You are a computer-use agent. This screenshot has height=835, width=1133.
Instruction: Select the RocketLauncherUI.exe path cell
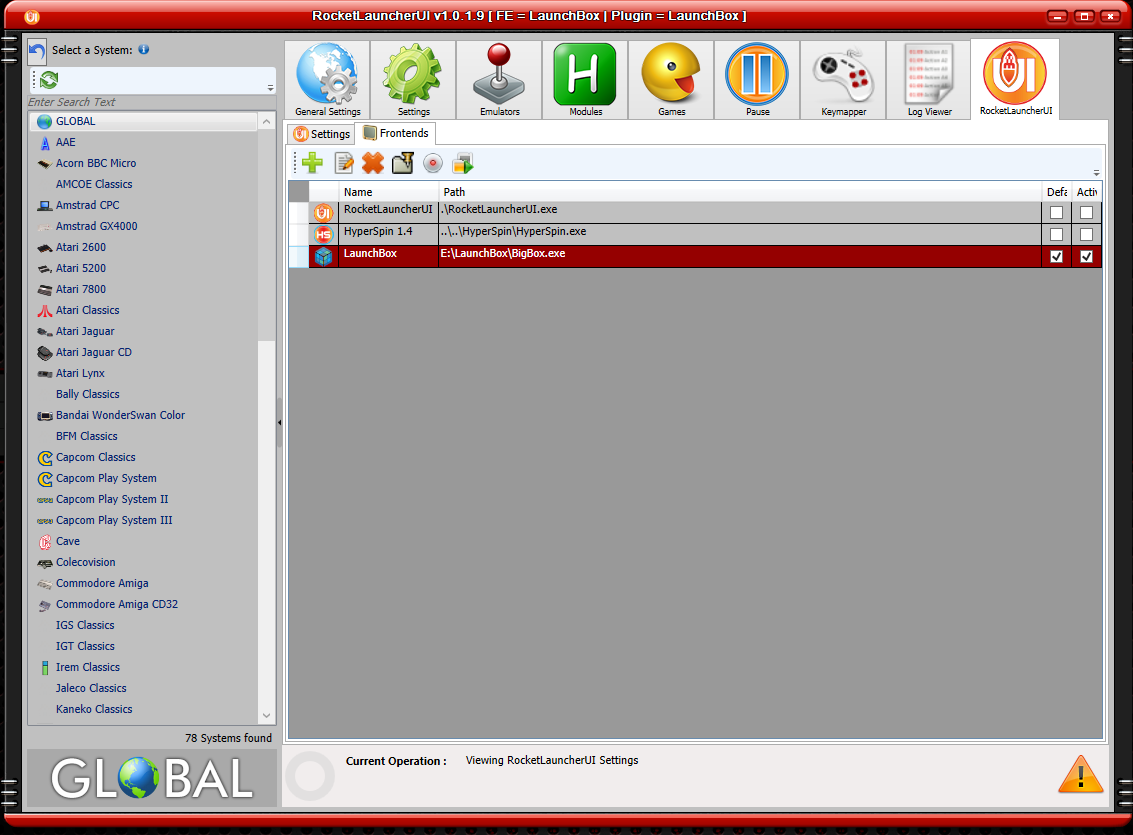tap(740, 212)
